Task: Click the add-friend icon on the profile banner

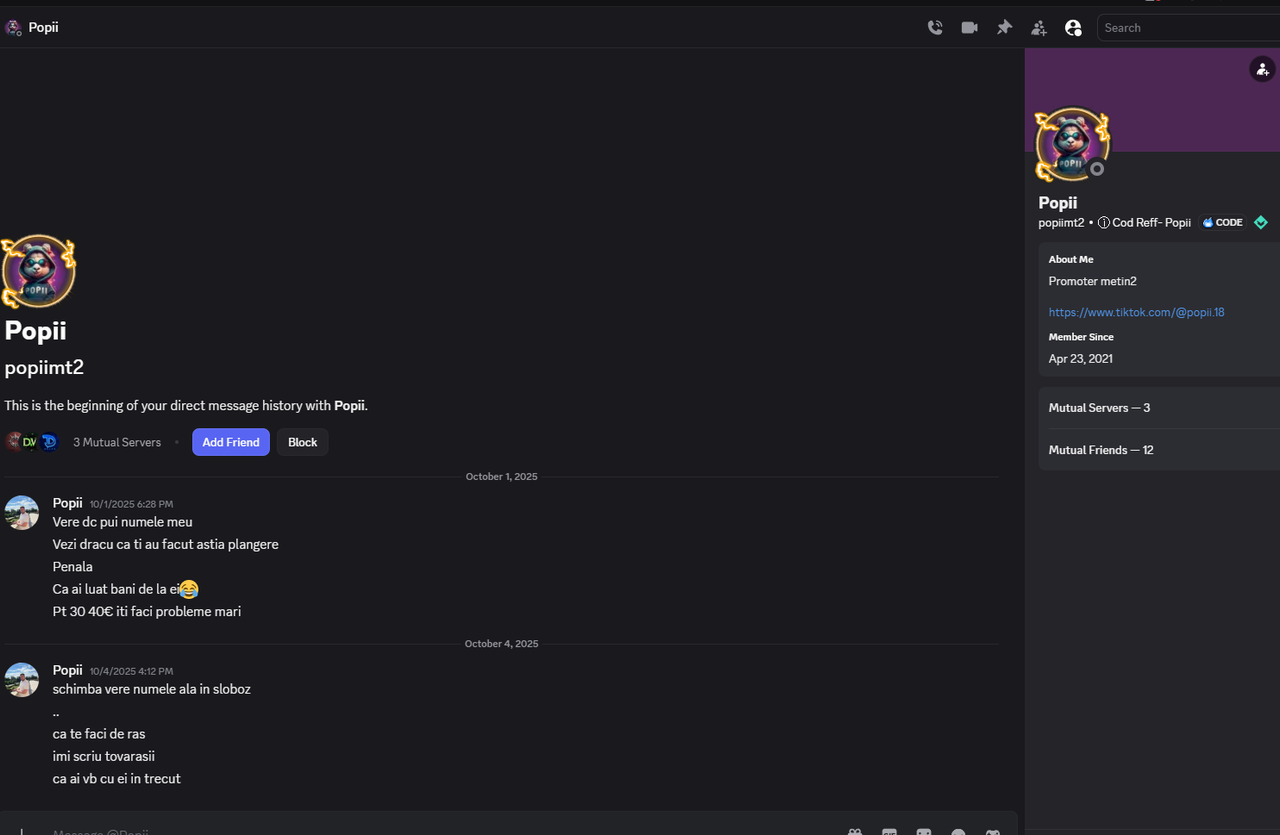Action: click(x=1262, y=69)
